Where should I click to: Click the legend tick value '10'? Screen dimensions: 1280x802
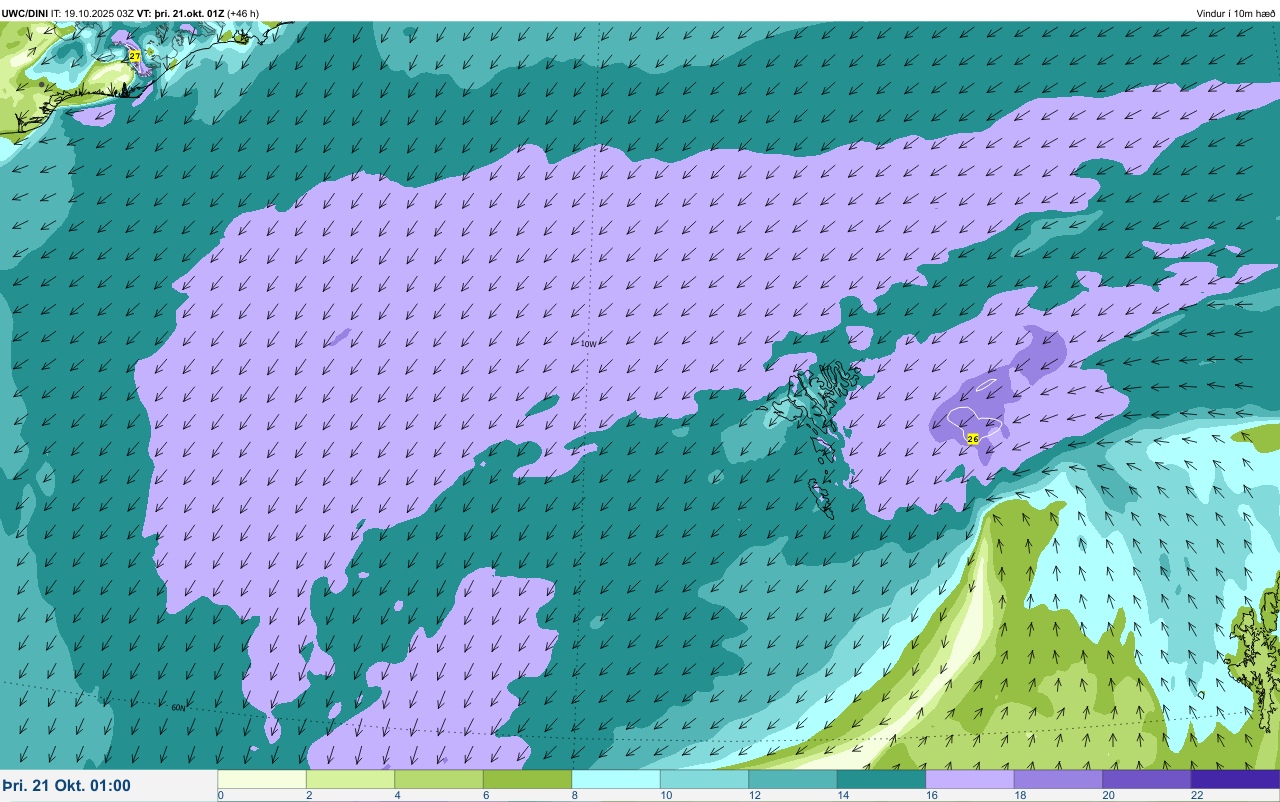tap(665, 795)
